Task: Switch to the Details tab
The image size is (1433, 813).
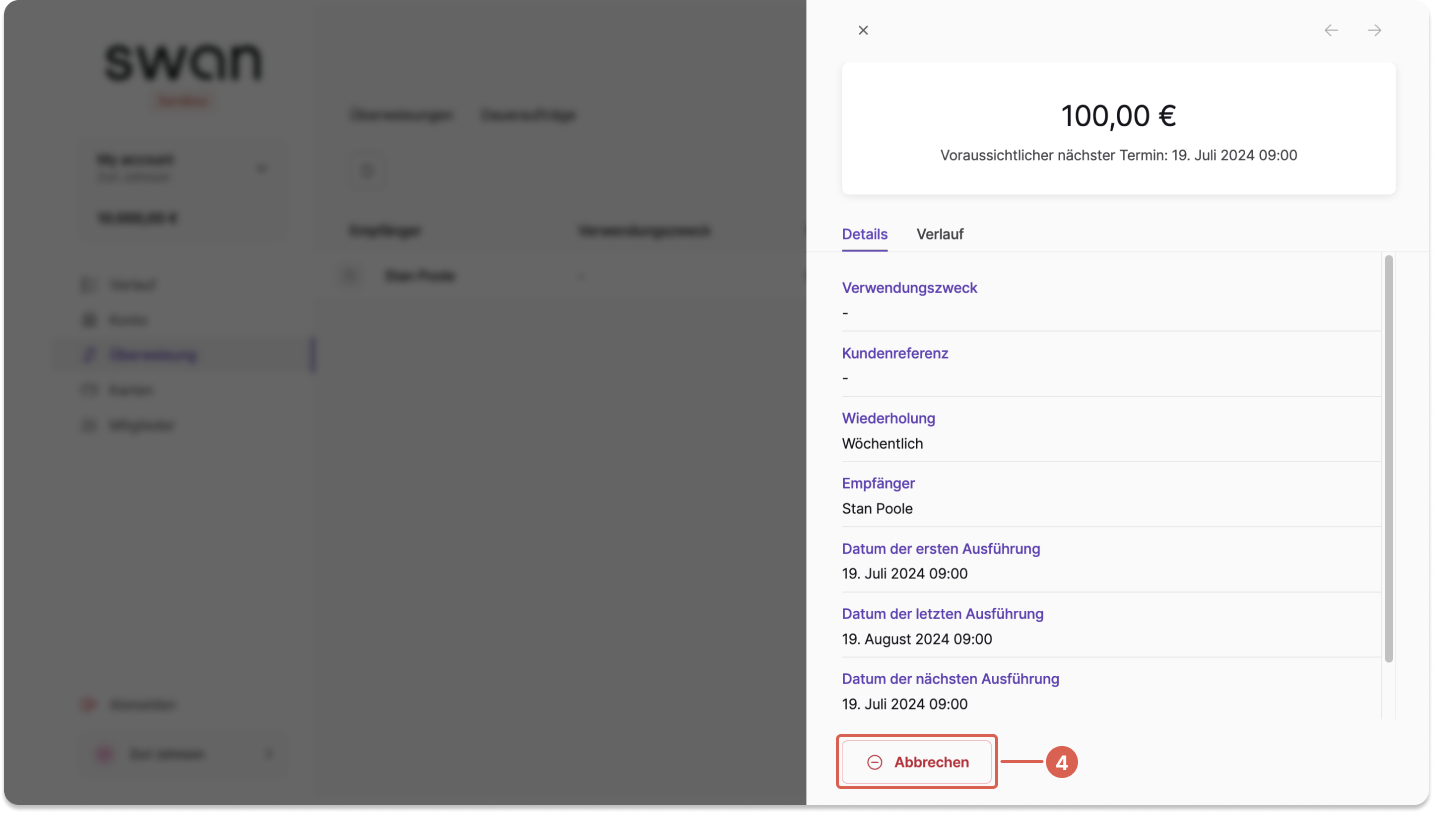Action: point(865,234)
